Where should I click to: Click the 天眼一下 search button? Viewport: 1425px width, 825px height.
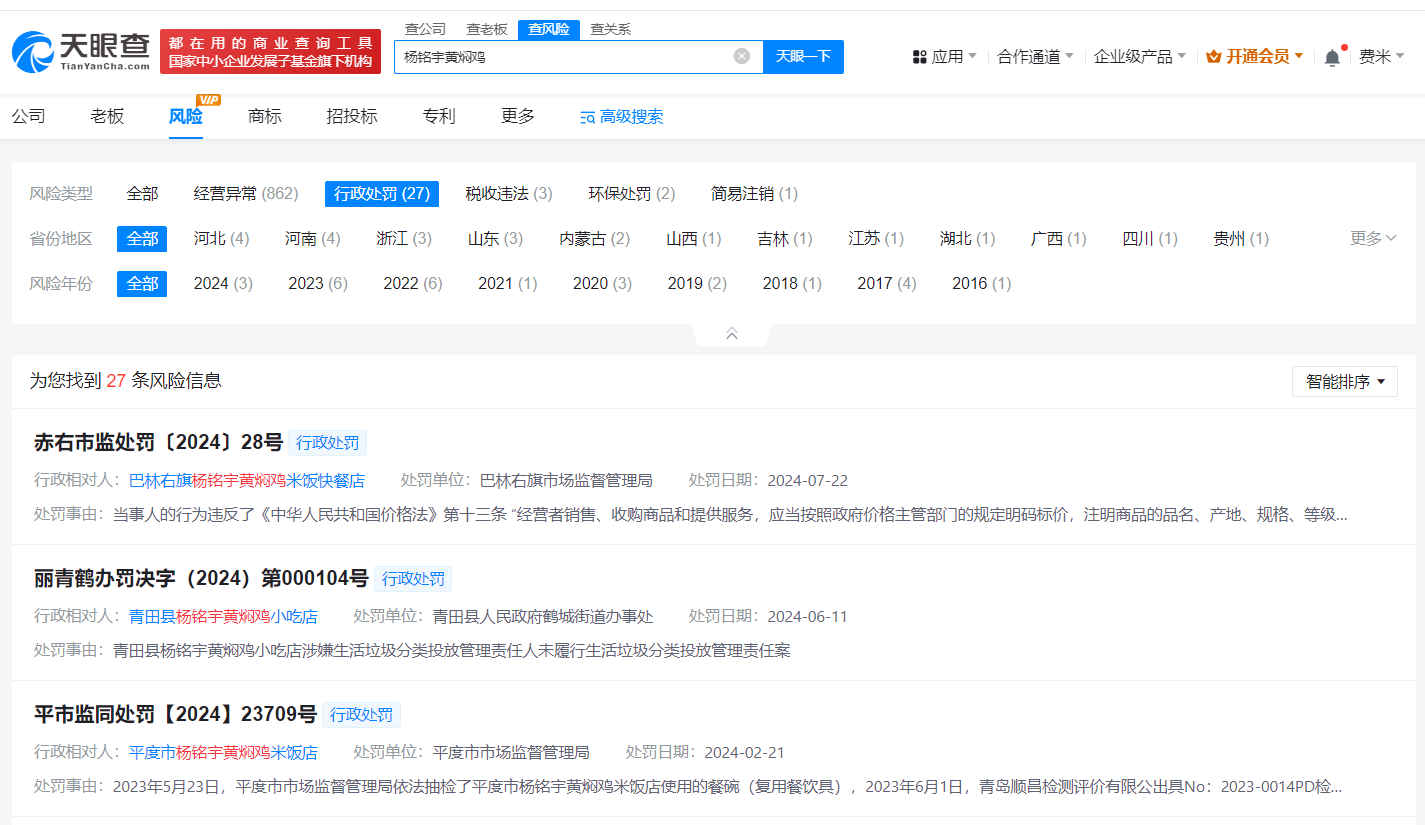click(x=803, y=56)
